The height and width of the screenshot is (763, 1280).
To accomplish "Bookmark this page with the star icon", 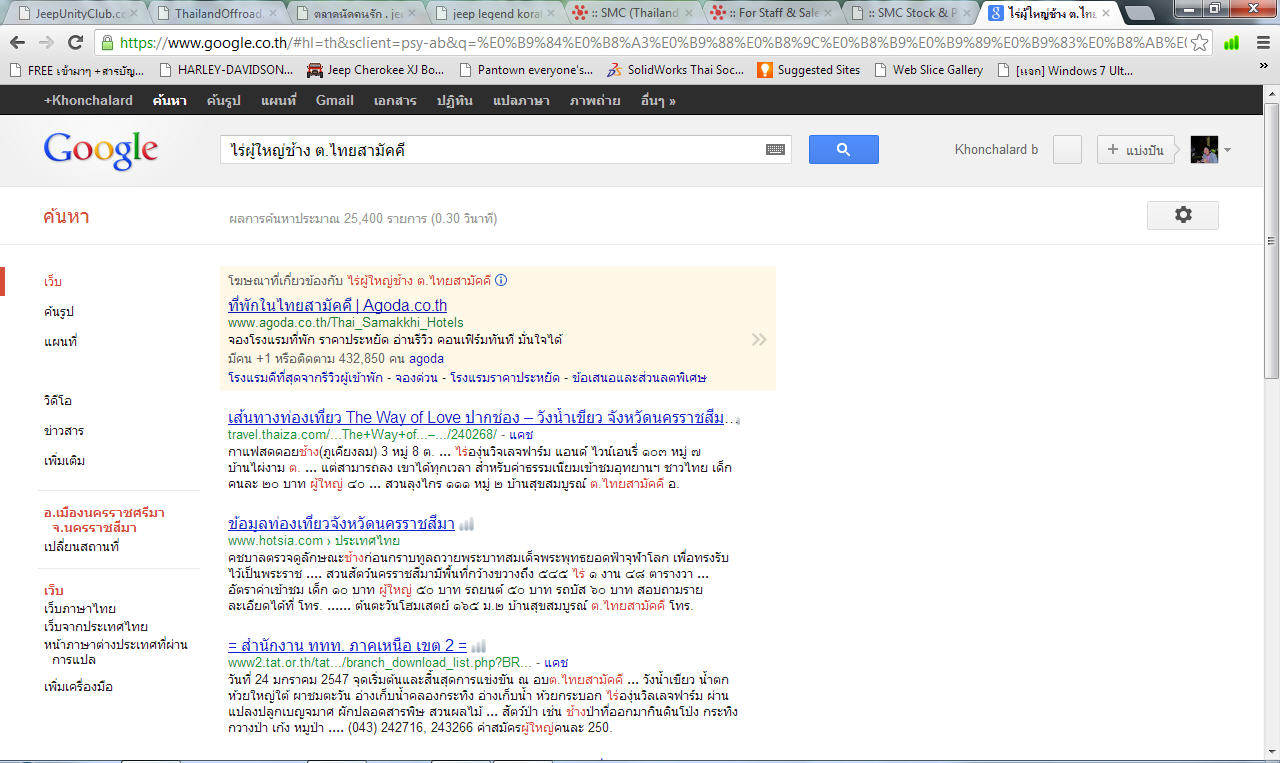I will click(1199, 43).
